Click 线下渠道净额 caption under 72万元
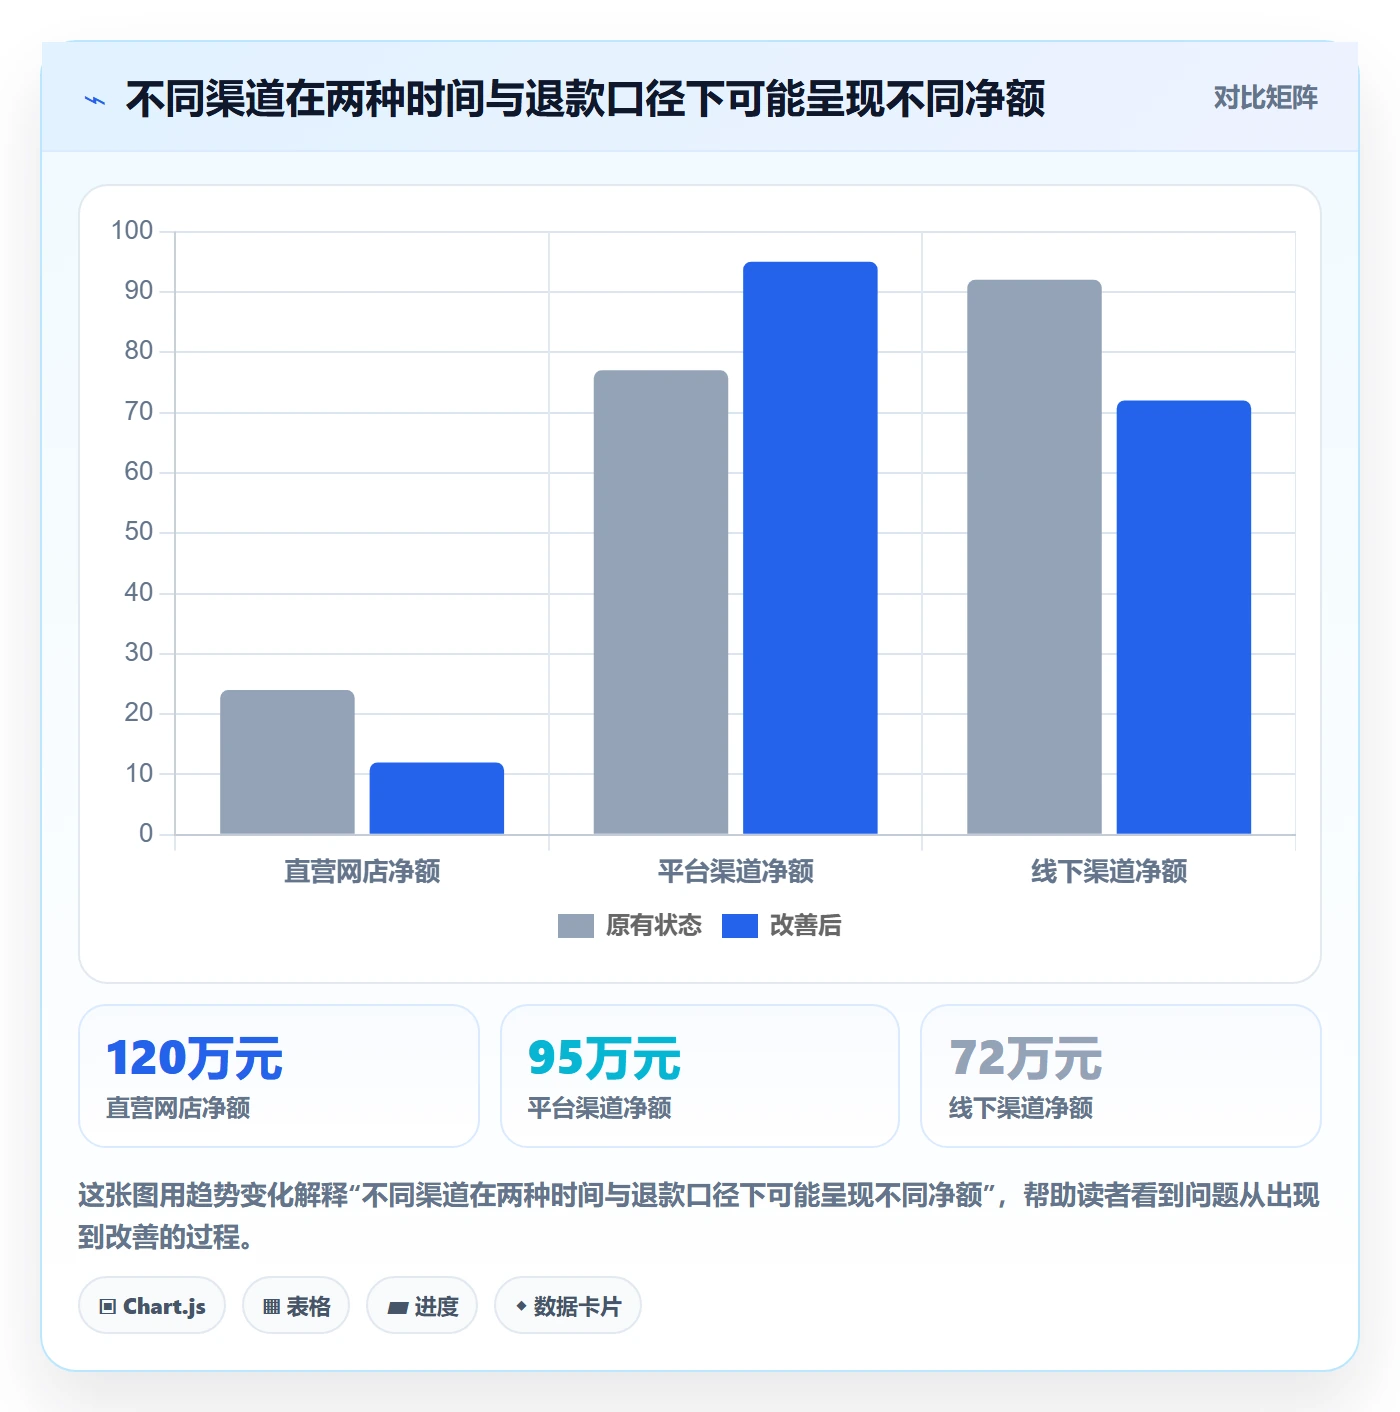This screenshot has height=1412, width=1400. [1021, 1109]
